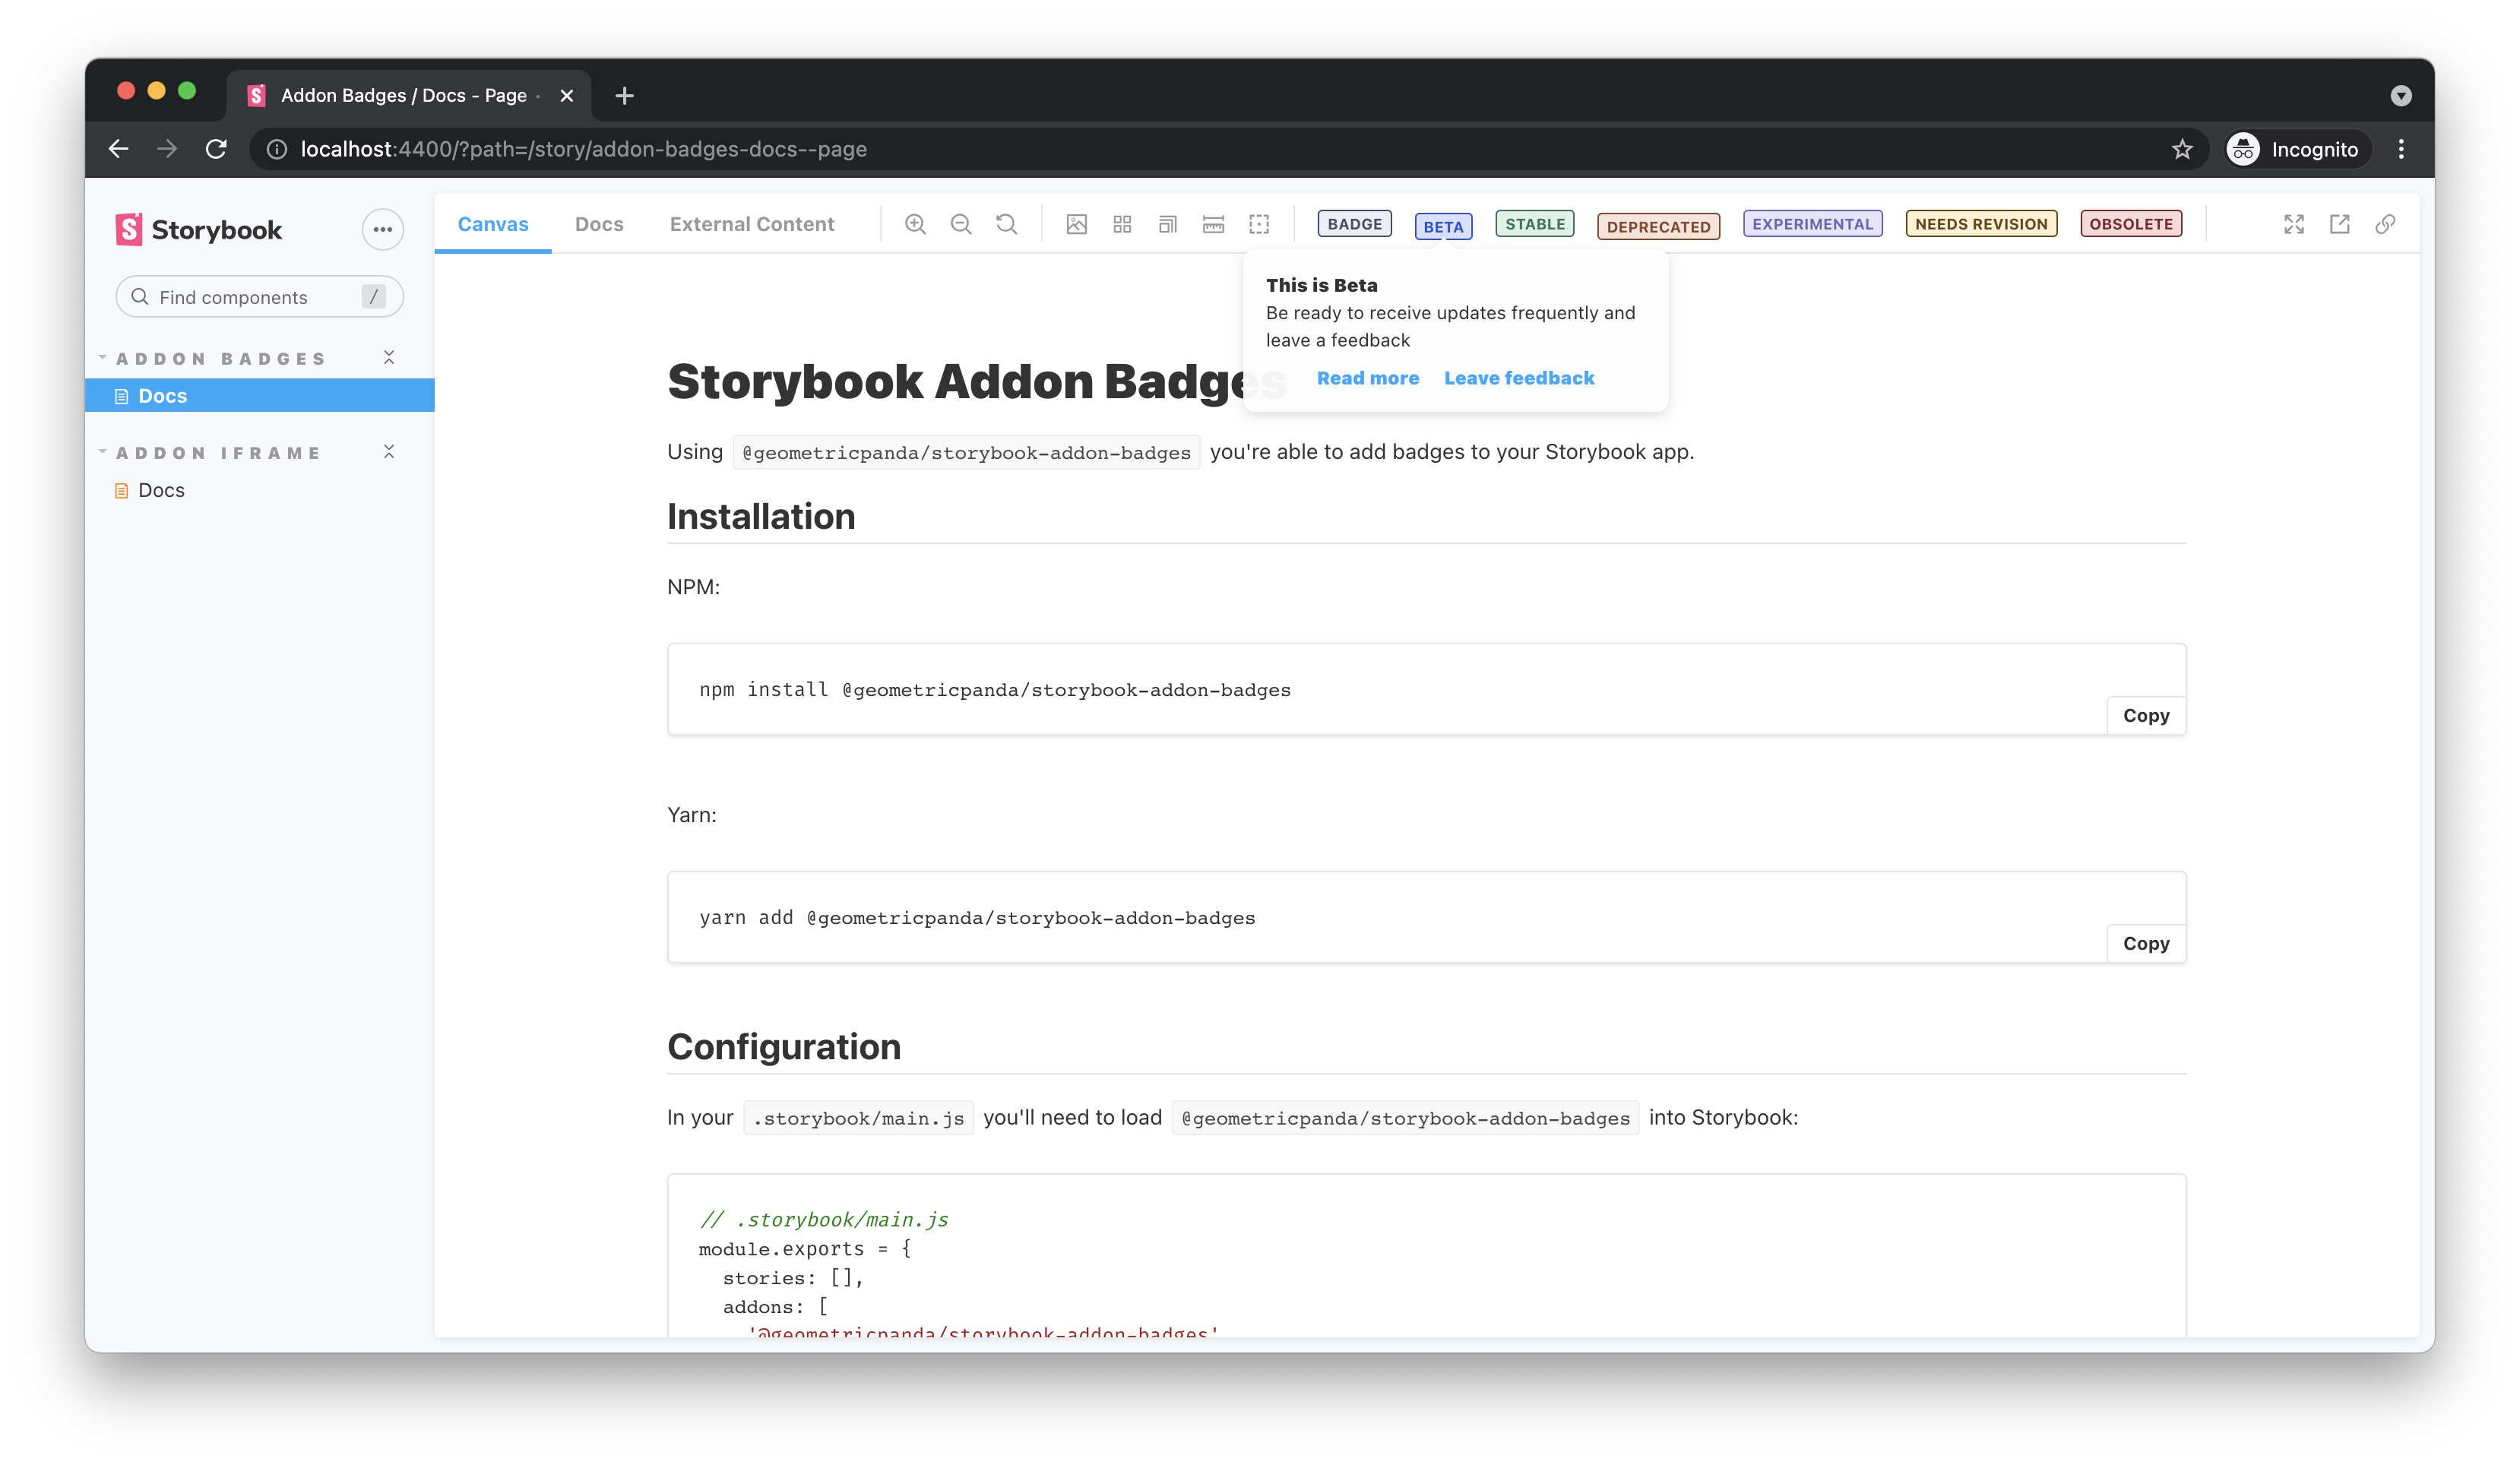Viewport: 2520px width, 1465px height.
Task: Click the DEPRECATED badge icon in toolbar
Action: point(1657,225)
